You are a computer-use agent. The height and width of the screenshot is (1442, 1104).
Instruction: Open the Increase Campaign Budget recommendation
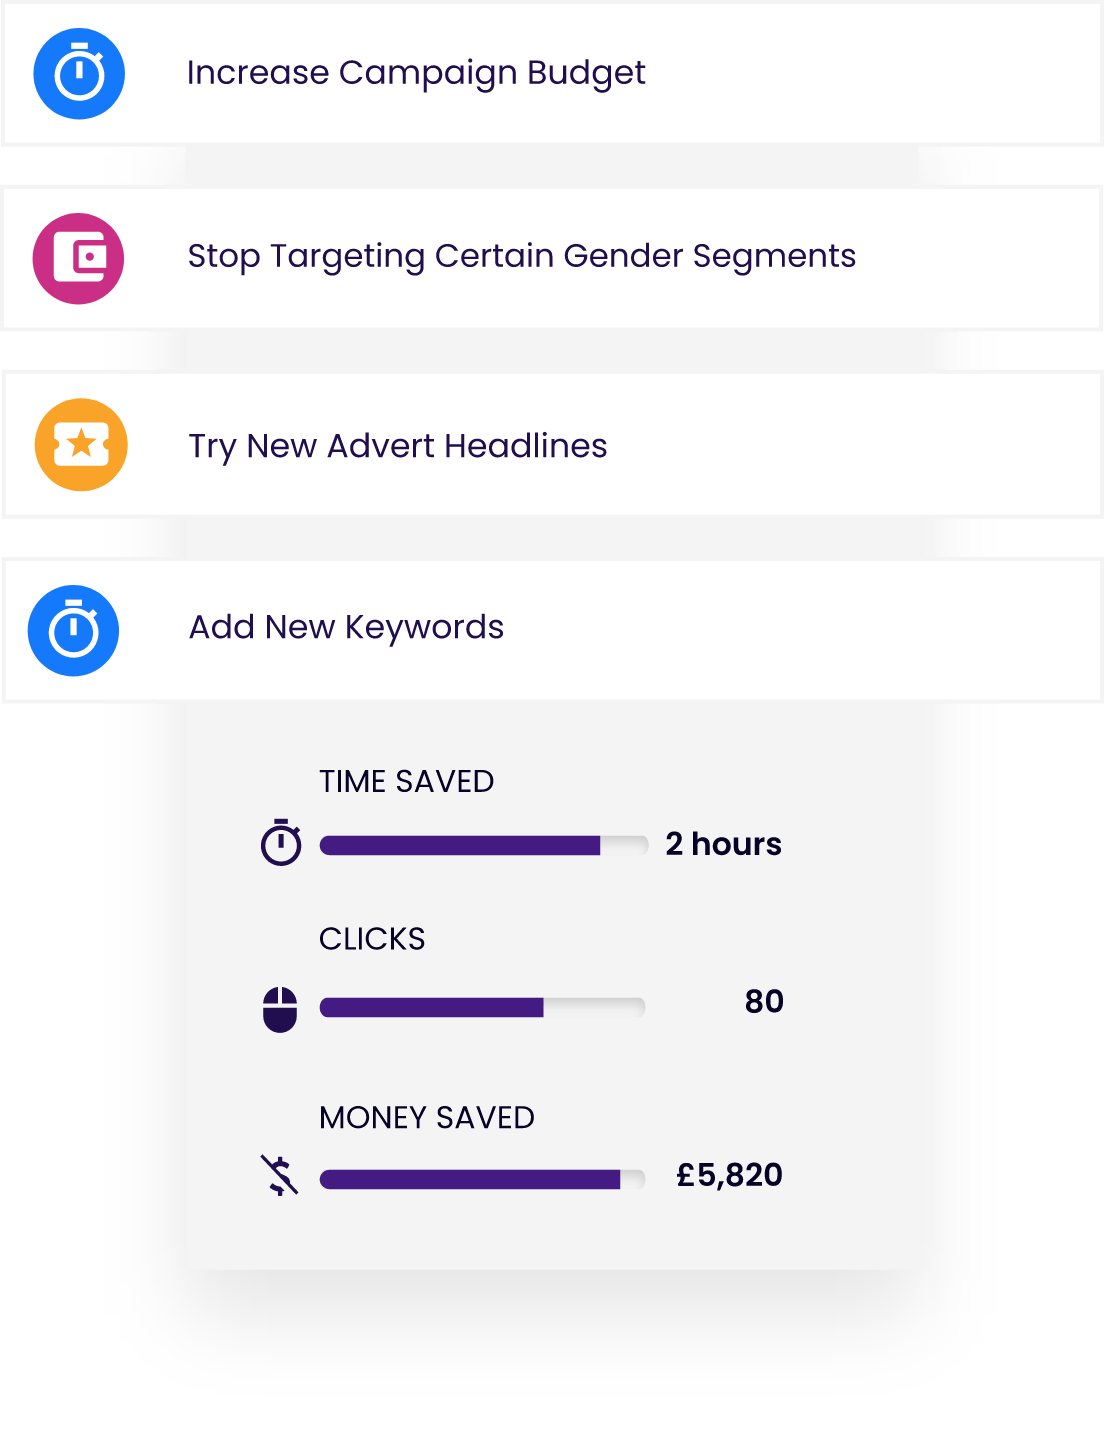[x=417, y=73]
